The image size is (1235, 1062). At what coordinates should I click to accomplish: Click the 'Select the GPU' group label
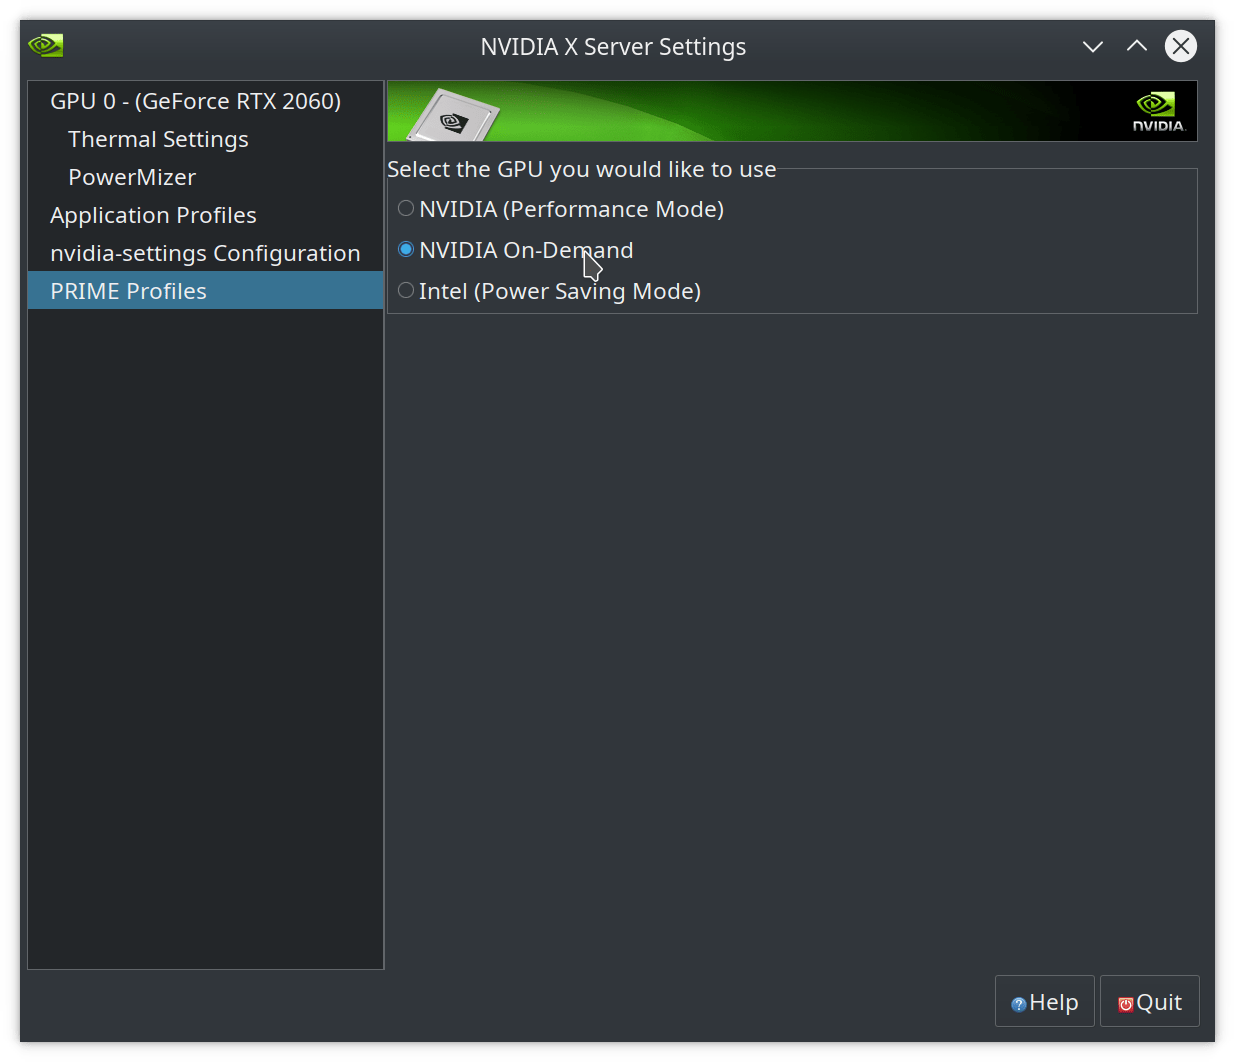(x=581, y=169)
